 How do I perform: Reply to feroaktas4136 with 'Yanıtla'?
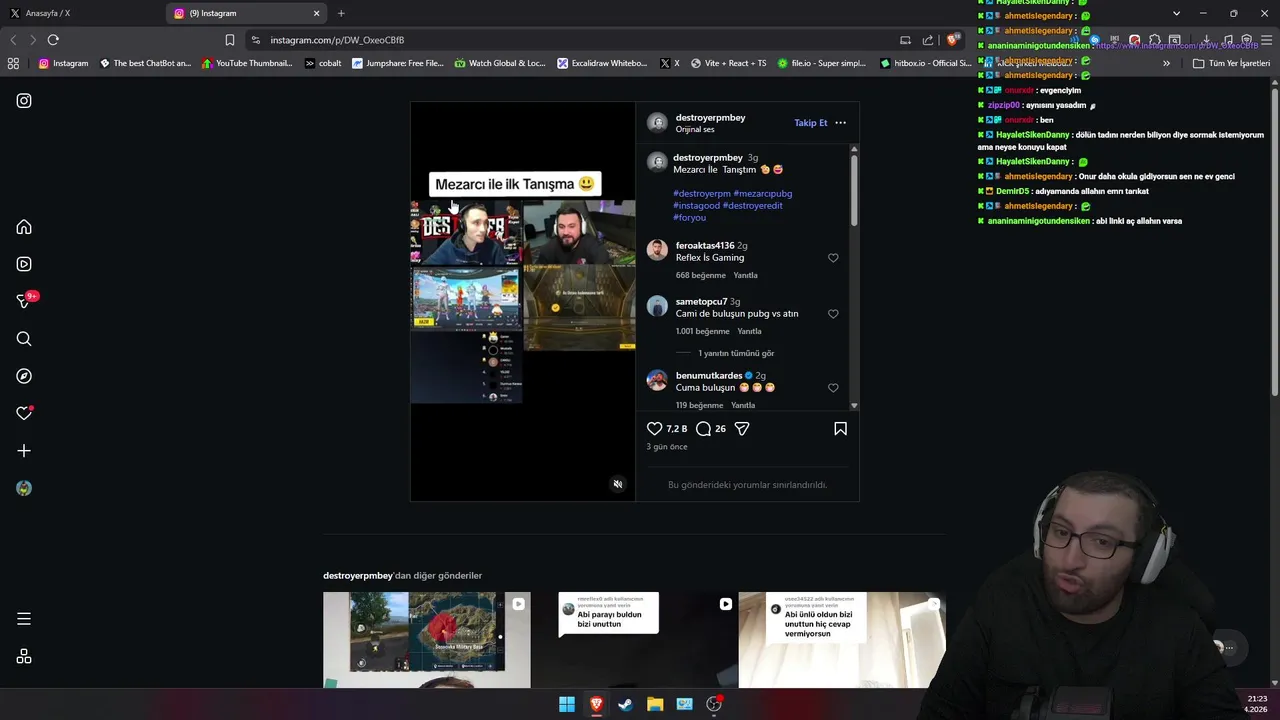(746, 275)
